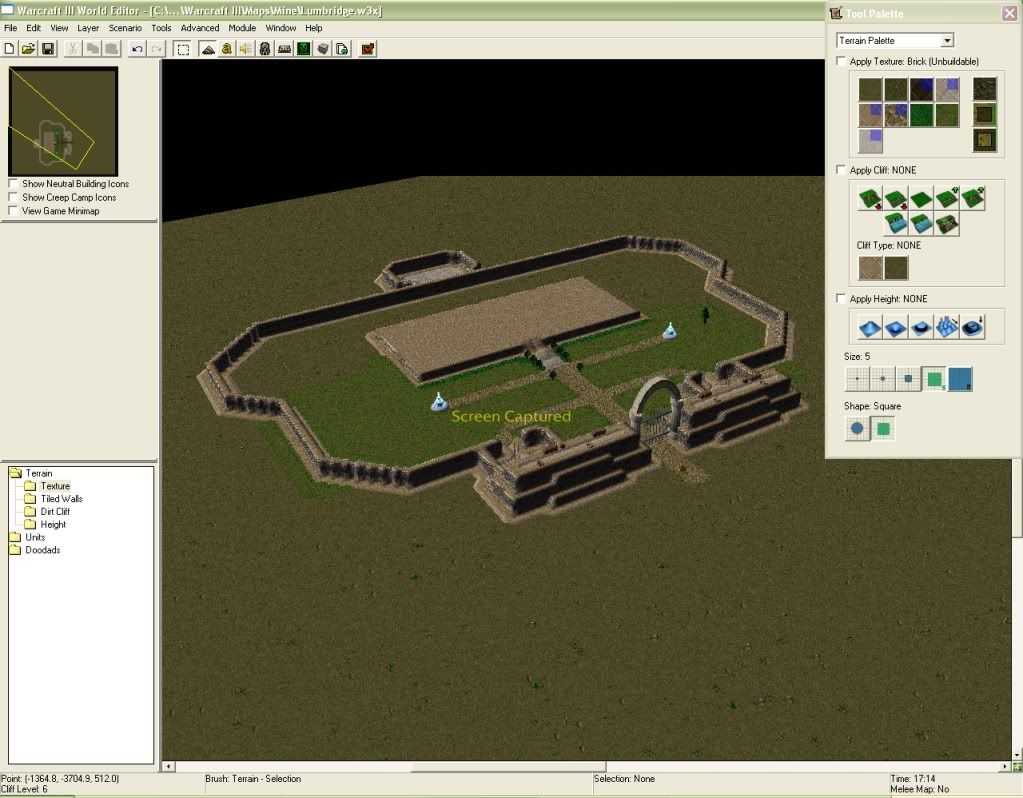
Task: Select the Raise height tool
Action: (870, 327)
